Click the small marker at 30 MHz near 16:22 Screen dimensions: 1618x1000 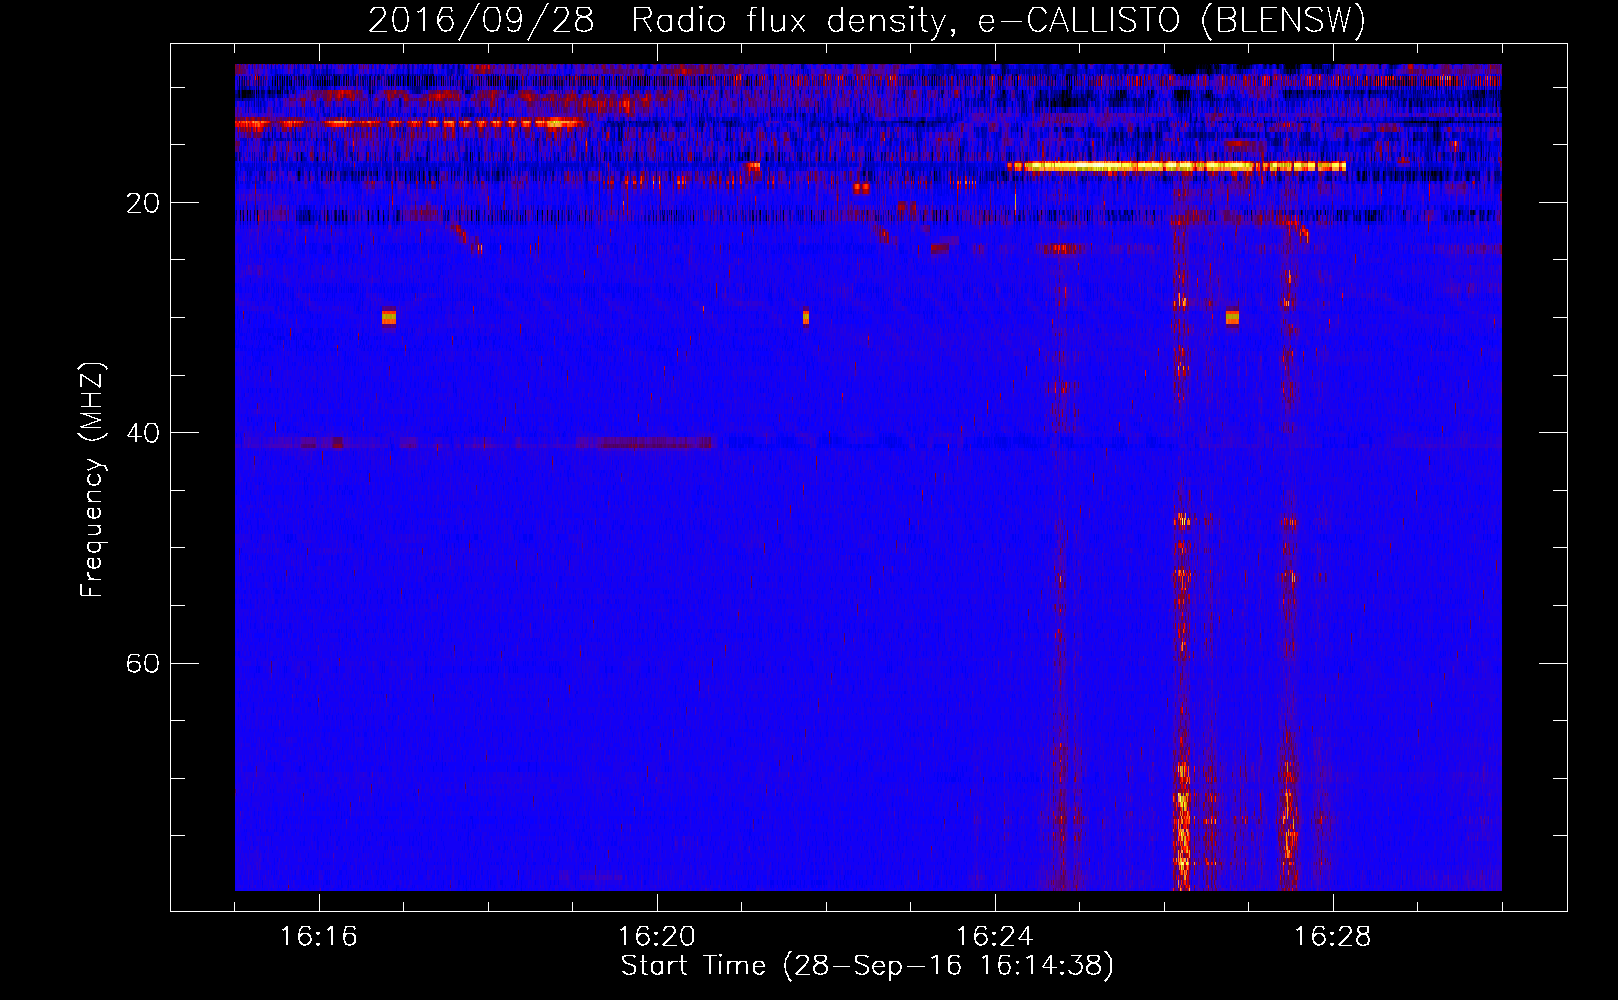point(806,317)
